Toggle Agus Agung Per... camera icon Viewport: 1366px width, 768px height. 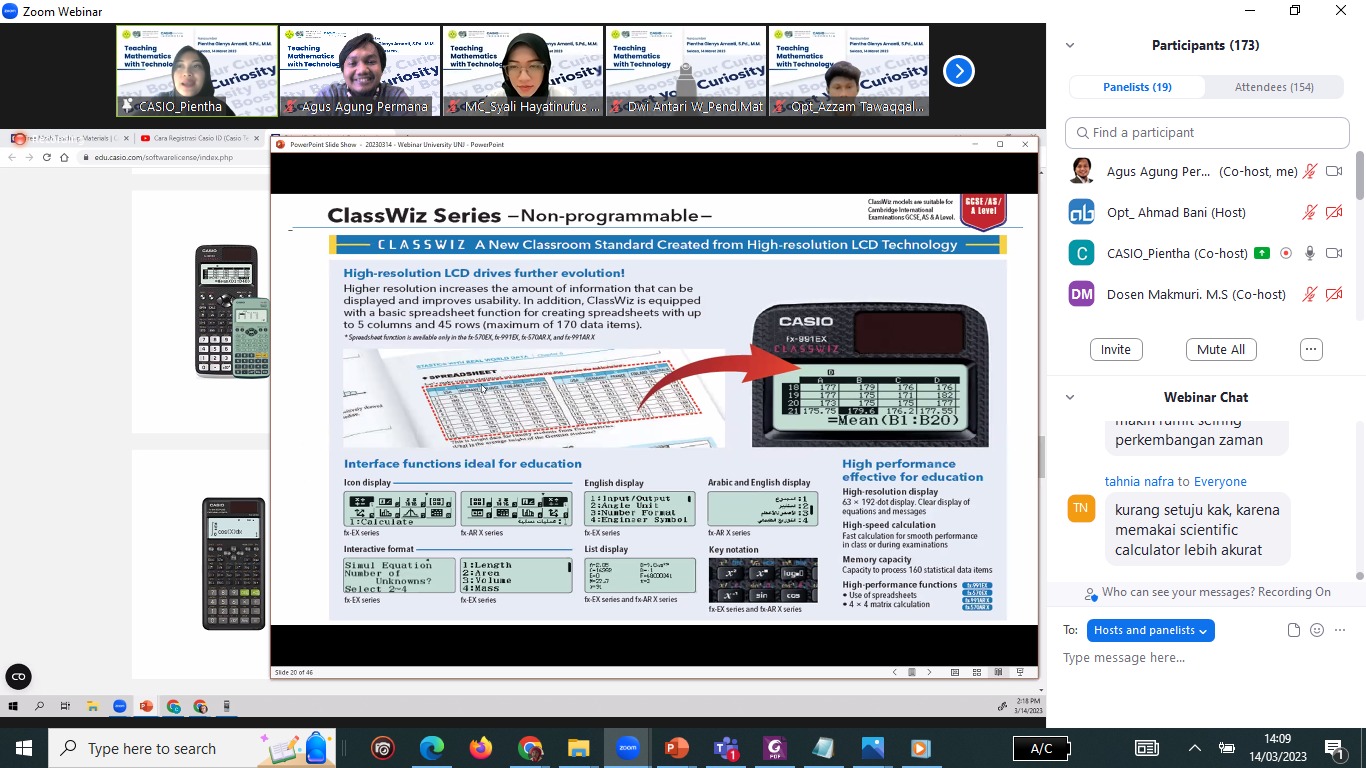[1334, 171]
